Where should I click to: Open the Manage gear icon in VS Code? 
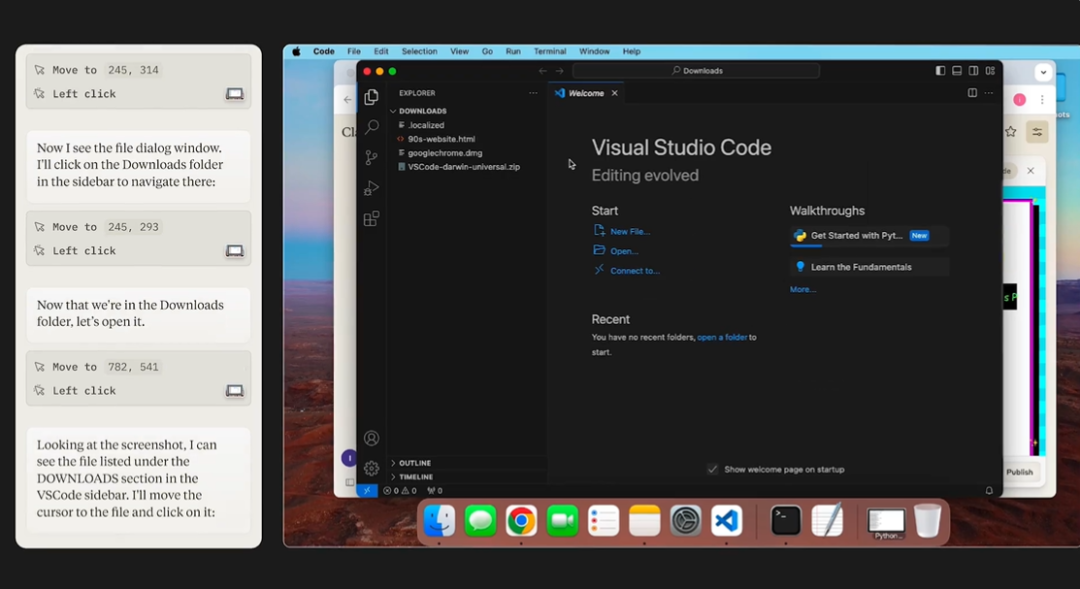(x=371, y=468)
